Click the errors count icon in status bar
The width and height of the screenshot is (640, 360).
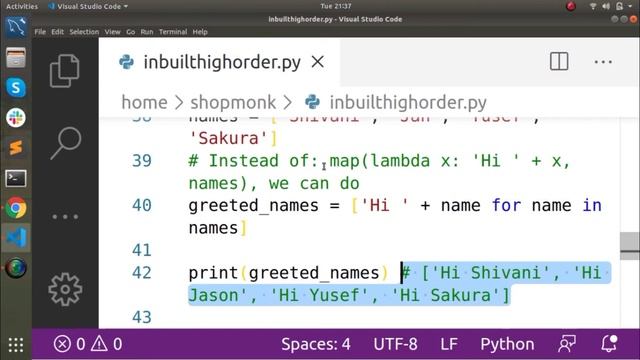pyautogui.click(x=62, y=344)
